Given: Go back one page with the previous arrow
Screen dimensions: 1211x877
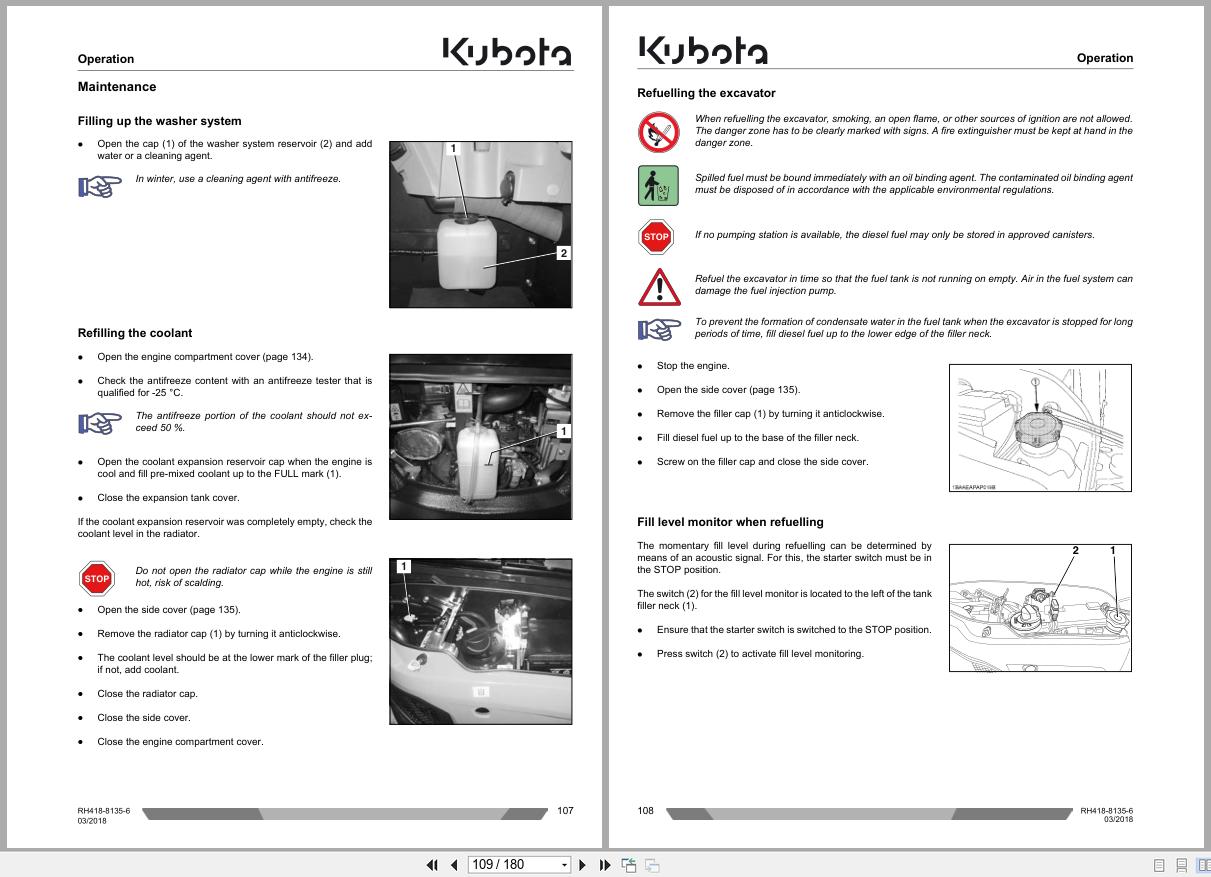Looking at the screenshot, I should pyautogui.click(x=455, y=864).
